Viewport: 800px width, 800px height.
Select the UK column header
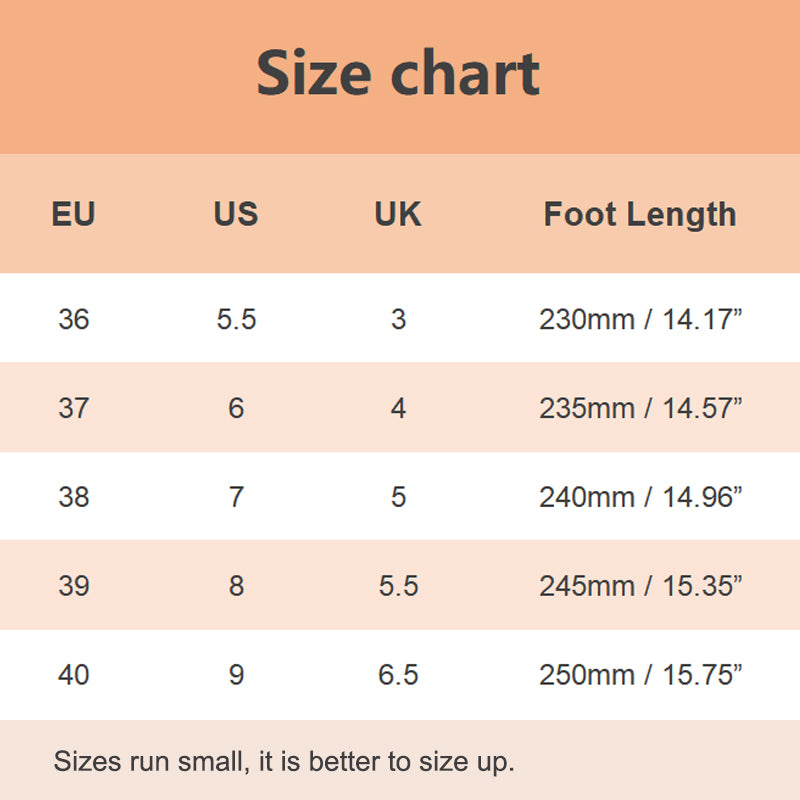398,214
